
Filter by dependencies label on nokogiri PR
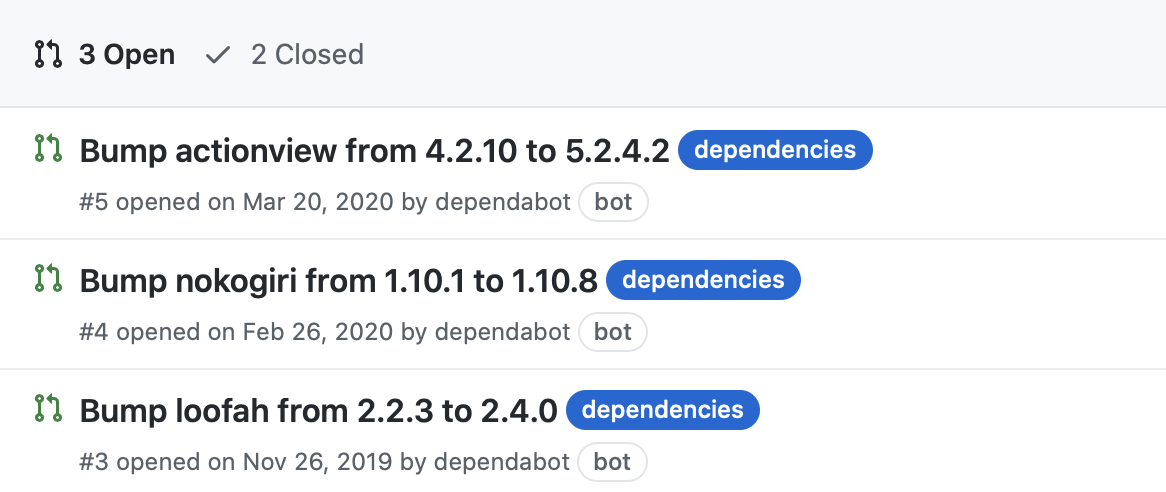pyautogui.click(x=703, y=281)
